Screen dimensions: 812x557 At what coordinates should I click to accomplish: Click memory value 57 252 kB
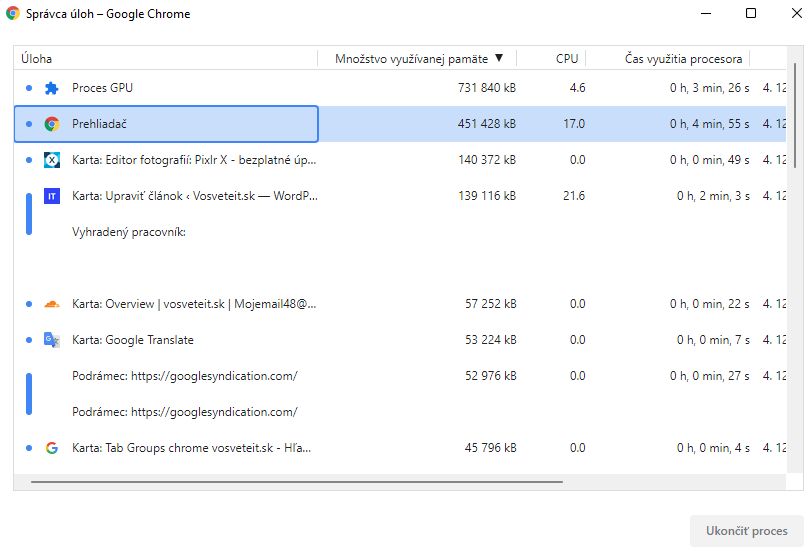click(x=490, y=304)
